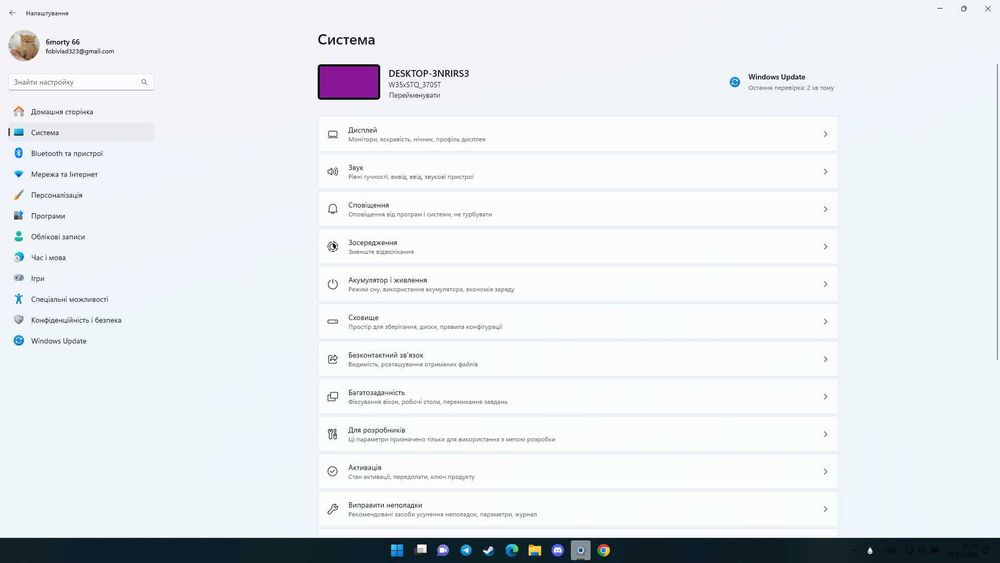Open Bluetooth та пристрої settings
This screenshot has width=1000, height=563.
81,154
